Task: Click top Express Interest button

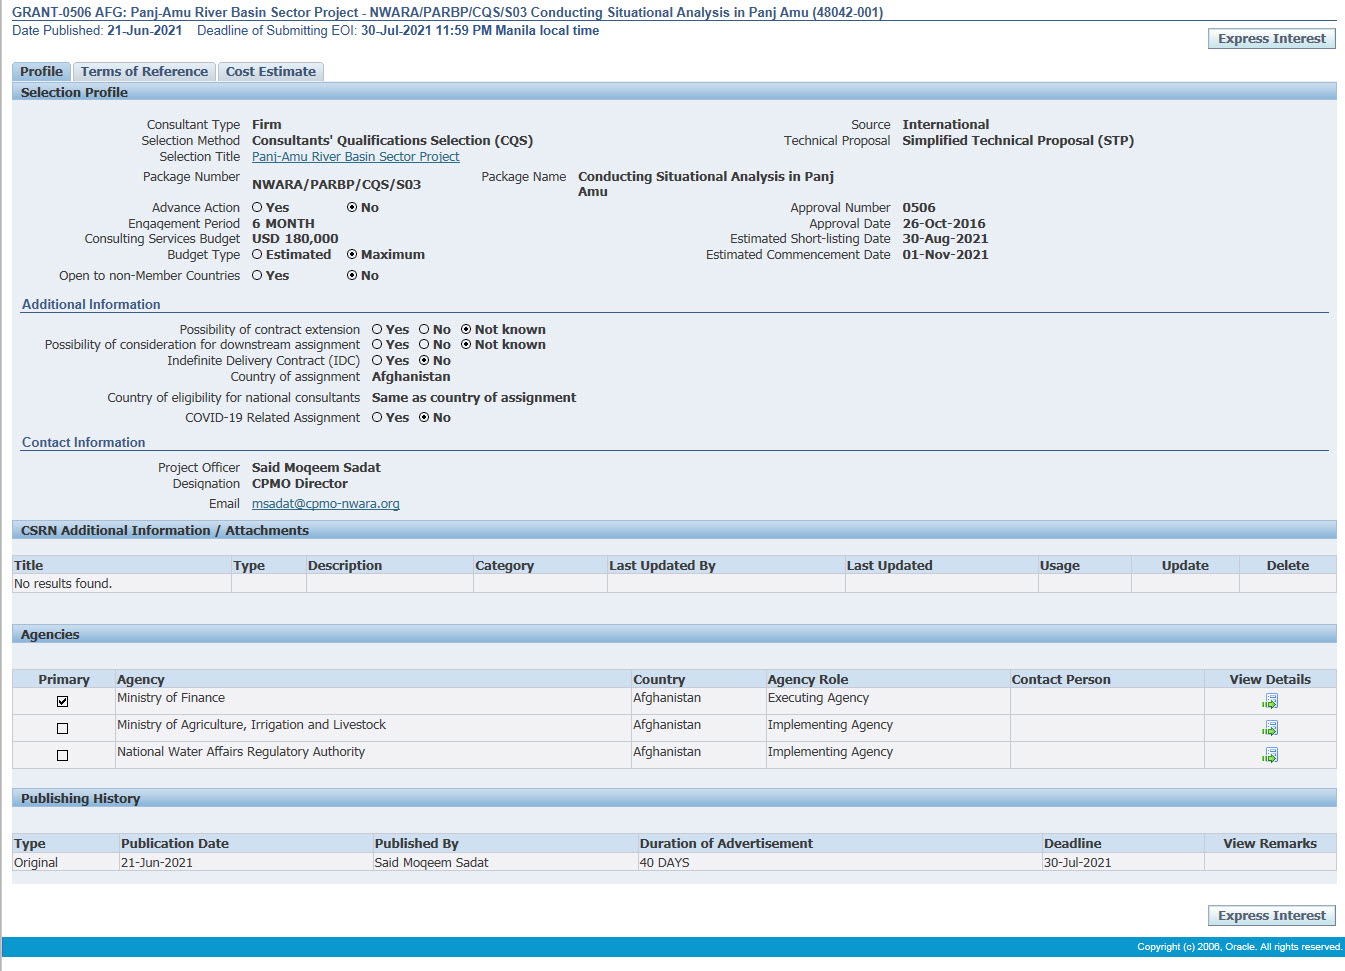Action: pyautogui.click(x=1271, y=39)
